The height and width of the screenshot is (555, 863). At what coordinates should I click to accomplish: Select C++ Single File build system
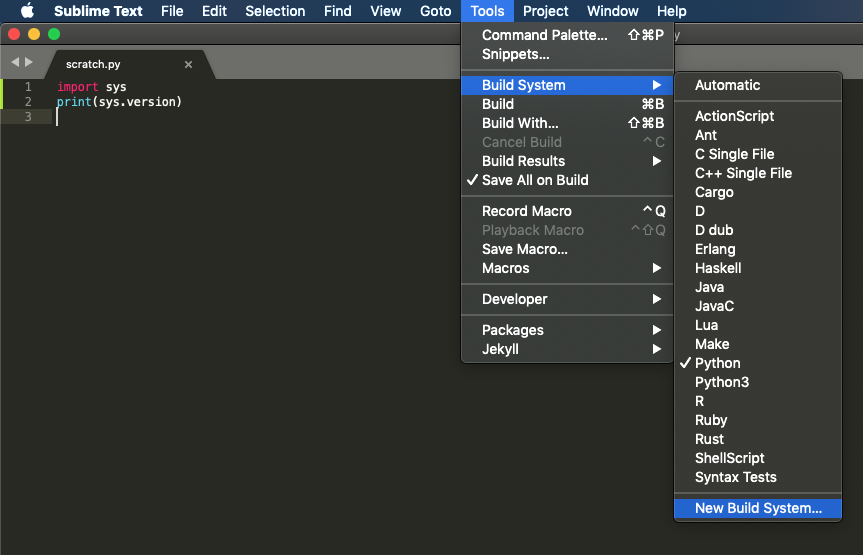(x=758, y=173)
